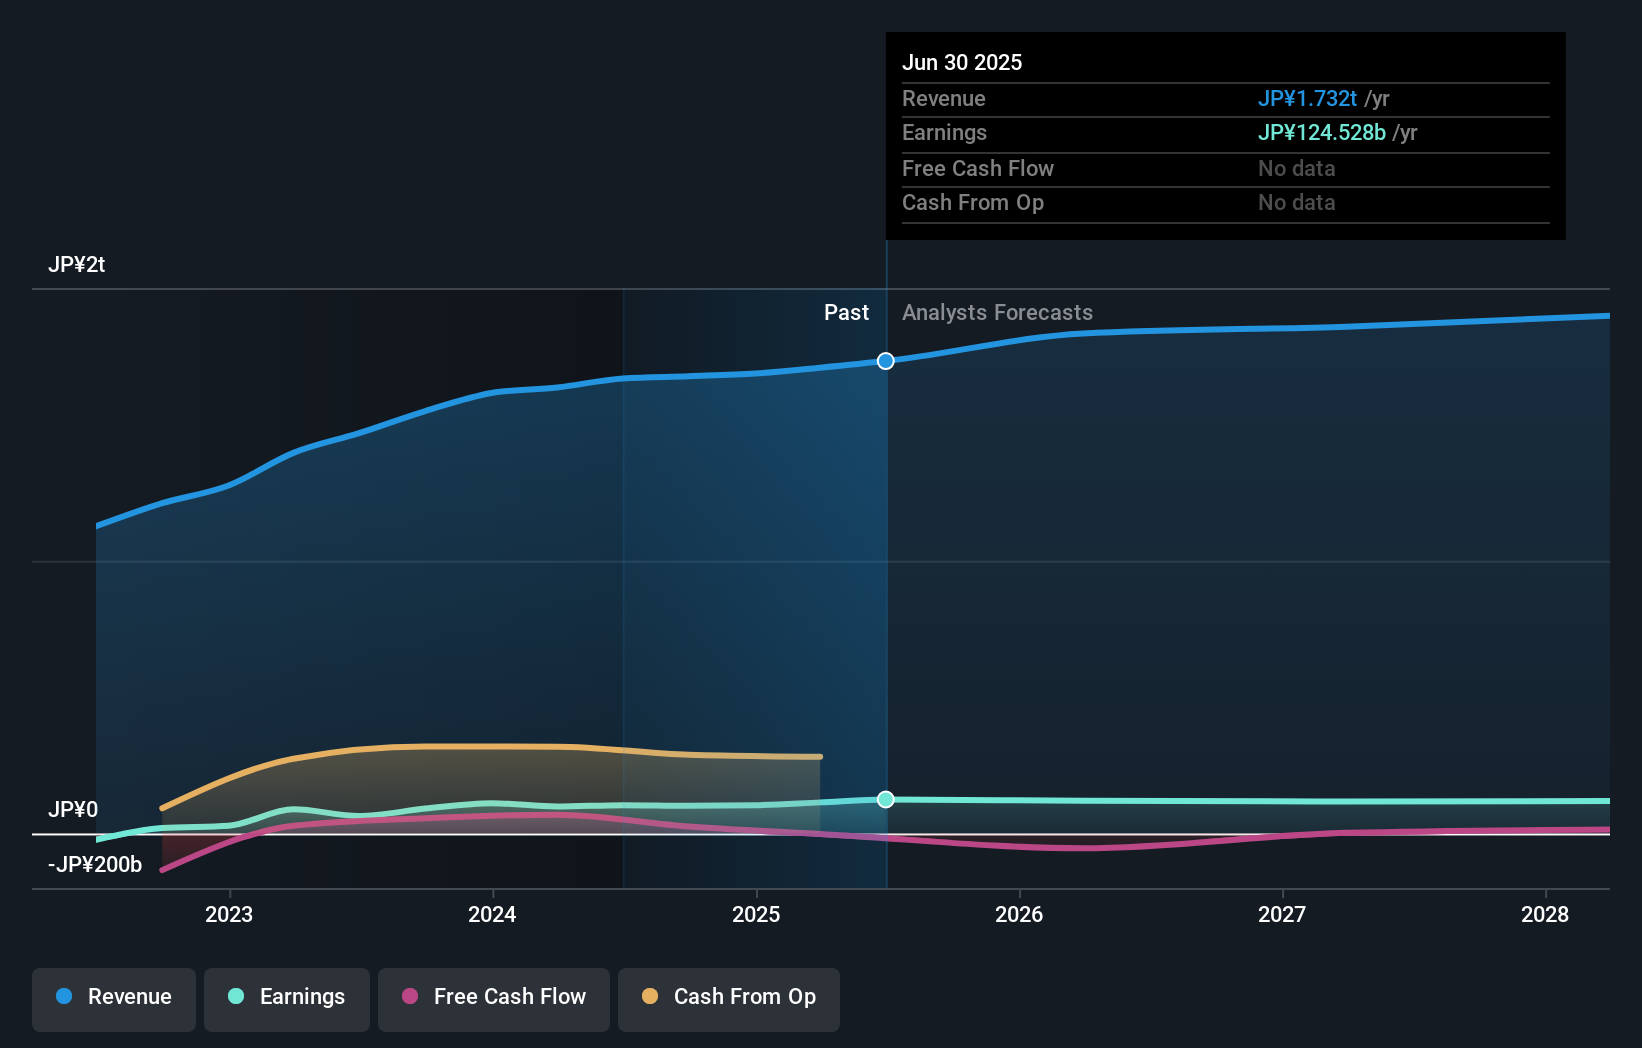Click the JP¥1.732t Revenue value in the tooltip

pyautogui.click(x=1306, y=99)
